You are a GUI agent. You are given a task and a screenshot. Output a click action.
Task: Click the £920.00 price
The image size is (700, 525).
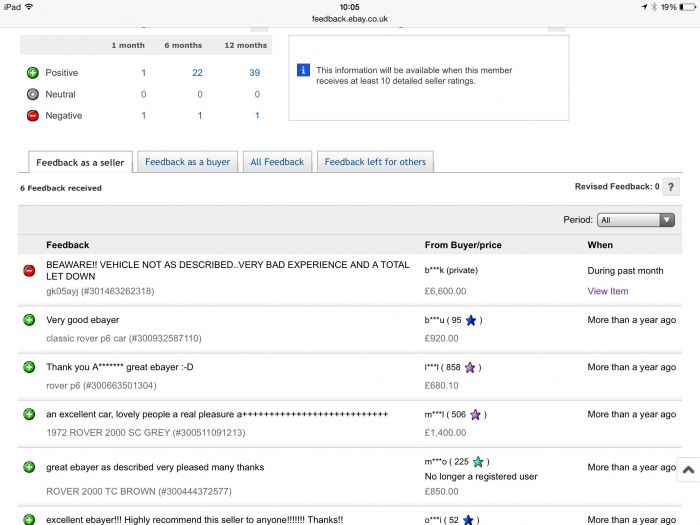tap(441, 338)
